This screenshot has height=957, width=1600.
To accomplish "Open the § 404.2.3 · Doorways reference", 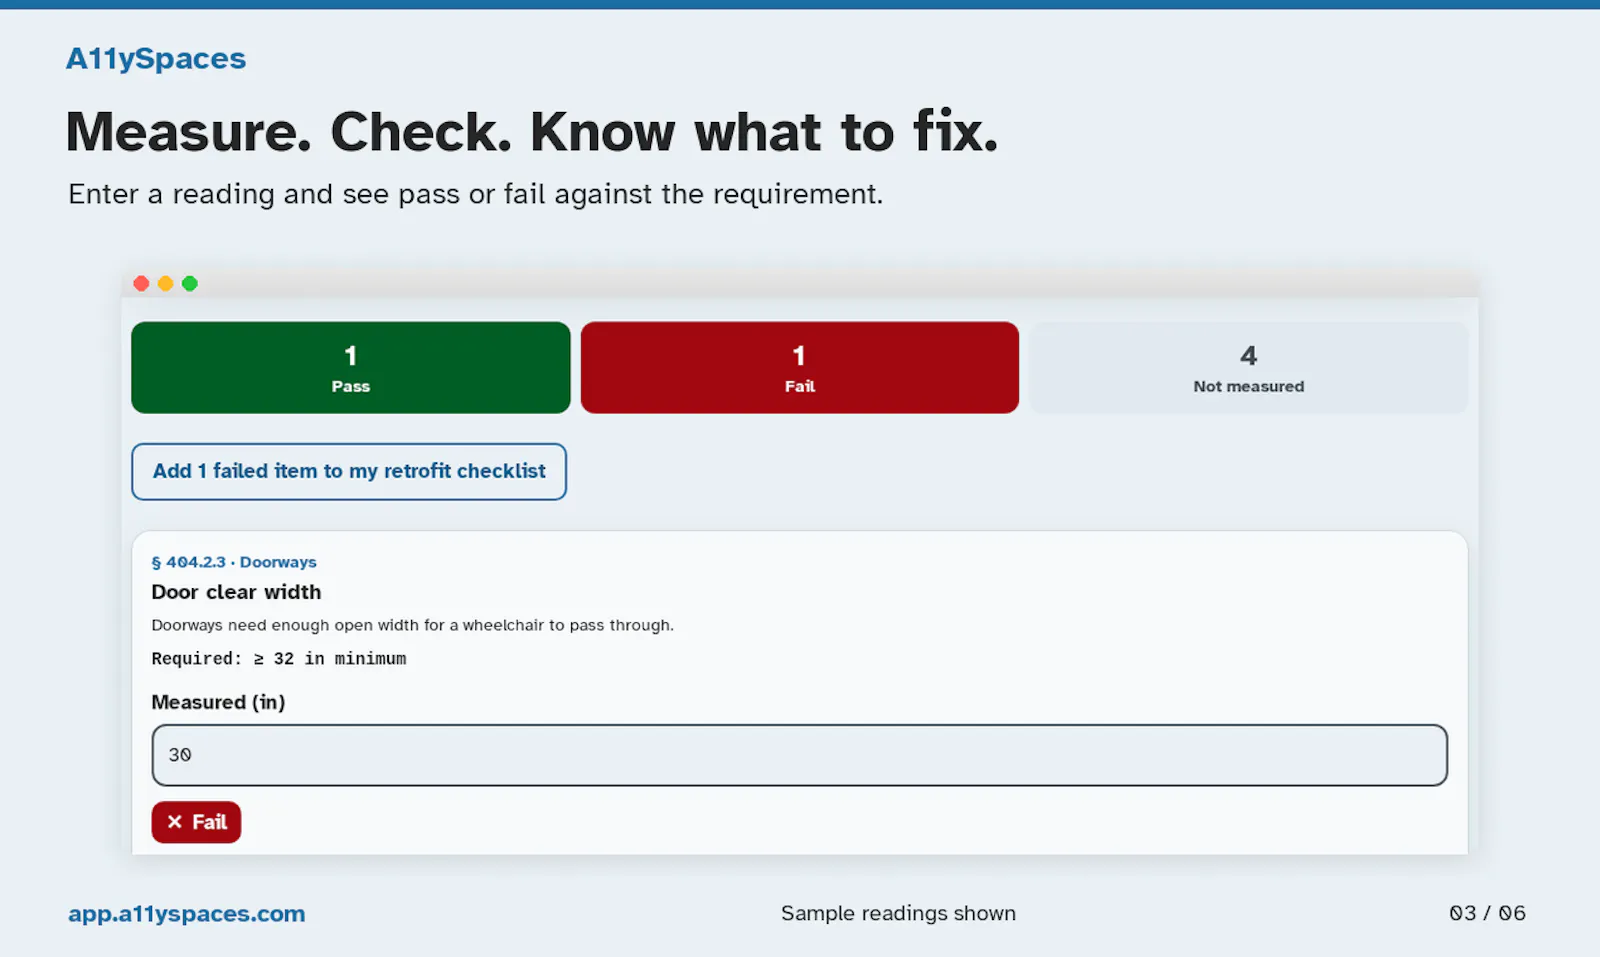I will [x=234, y=562].
